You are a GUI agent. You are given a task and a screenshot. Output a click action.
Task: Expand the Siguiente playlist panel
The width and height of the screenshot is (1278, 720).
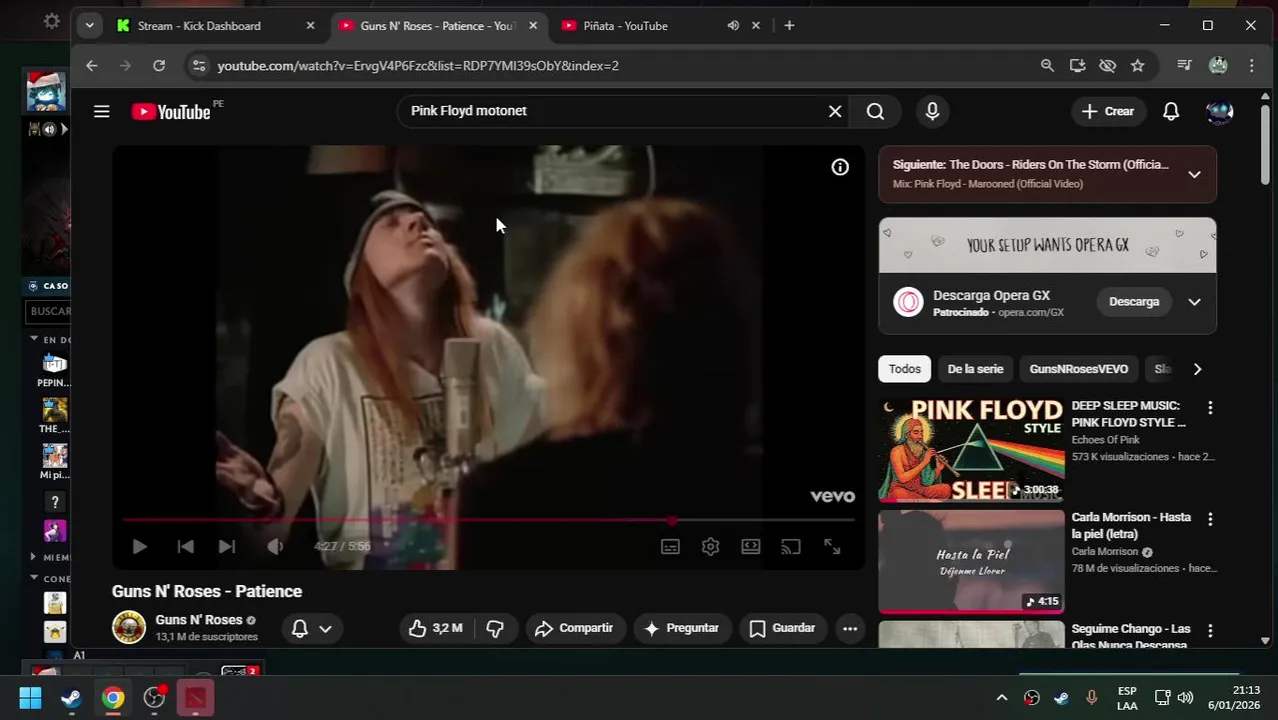[x=1194, y=174]
